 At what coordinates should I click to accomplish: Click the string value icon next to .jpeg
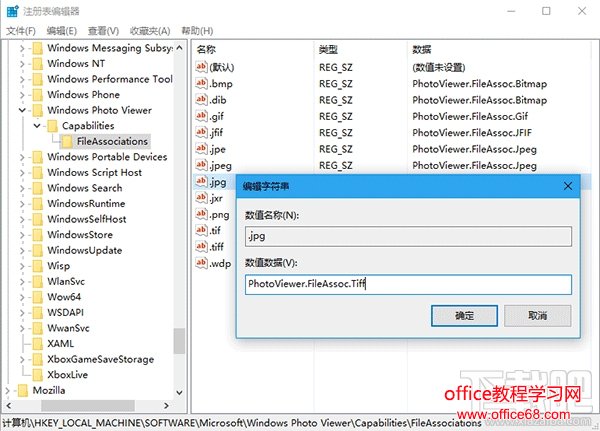point(201,165)
